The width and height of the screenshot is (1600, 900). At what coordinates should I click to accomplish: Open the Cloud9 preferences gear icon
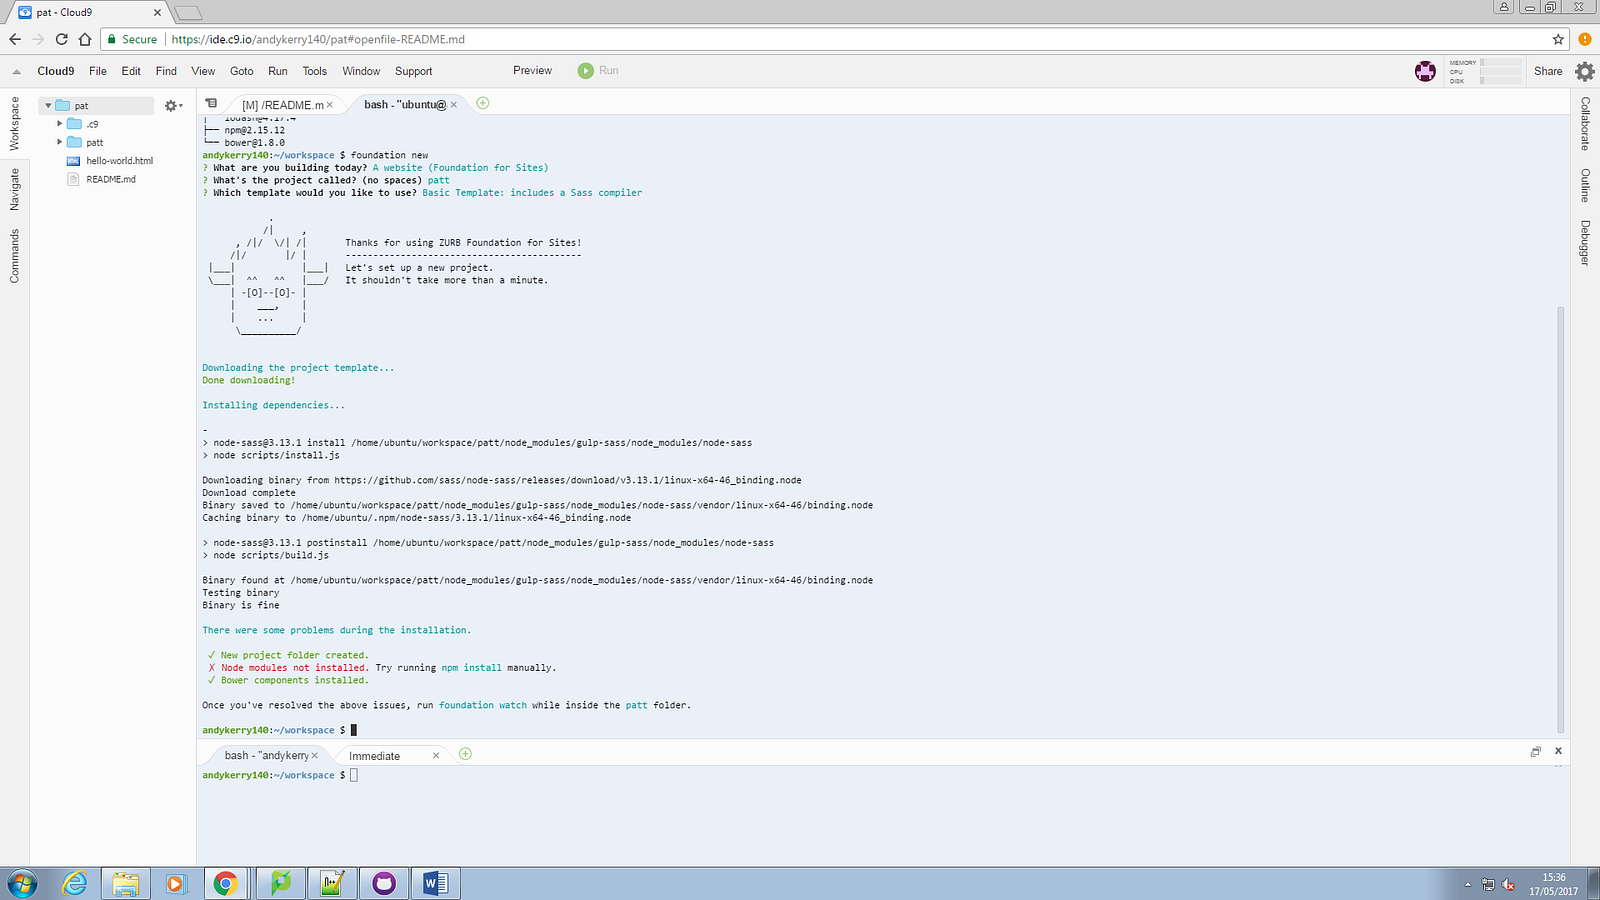pos(1585,71)
